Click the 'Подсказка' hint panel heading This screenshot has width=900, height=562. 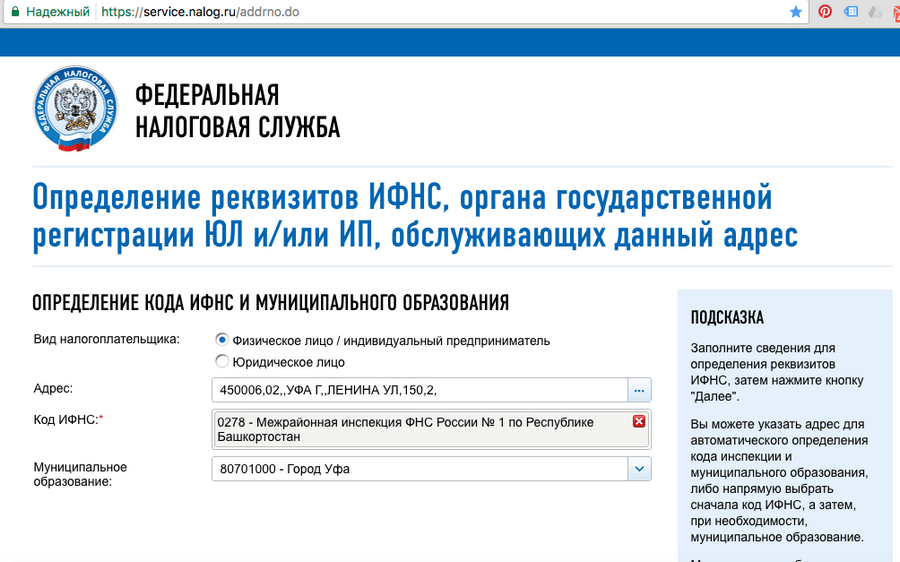(727, 318)
